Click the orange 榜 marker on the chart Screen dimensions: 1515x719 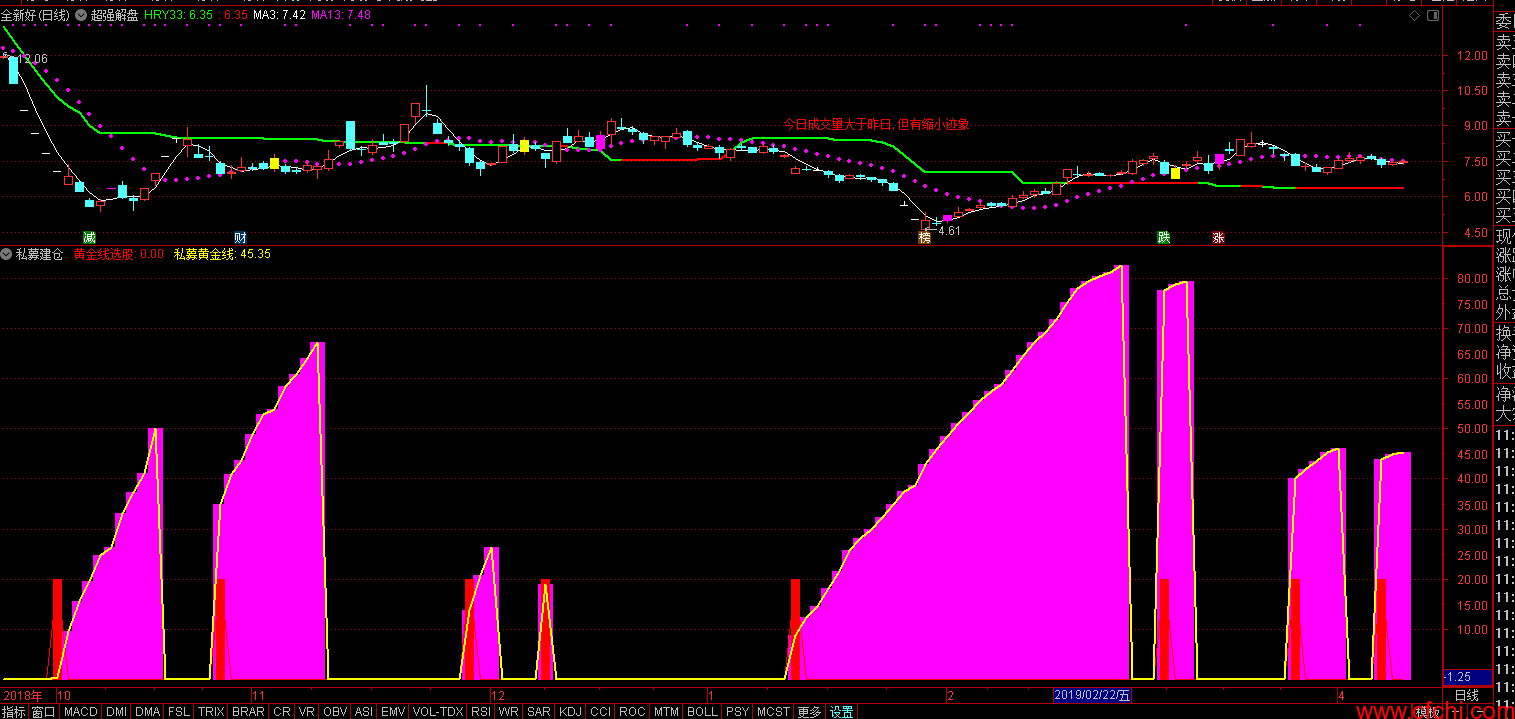924,238
